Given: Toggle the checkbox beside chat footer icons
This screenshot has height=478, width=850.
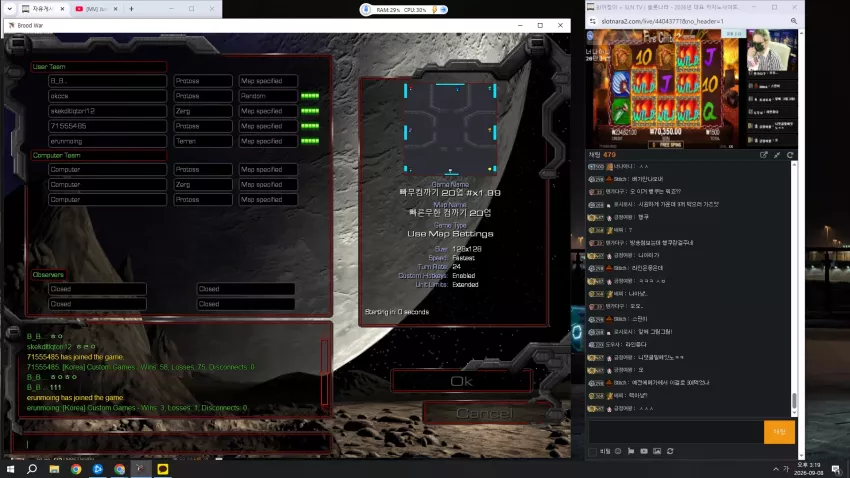Looking at the screenshot, I should click(593, 451).
